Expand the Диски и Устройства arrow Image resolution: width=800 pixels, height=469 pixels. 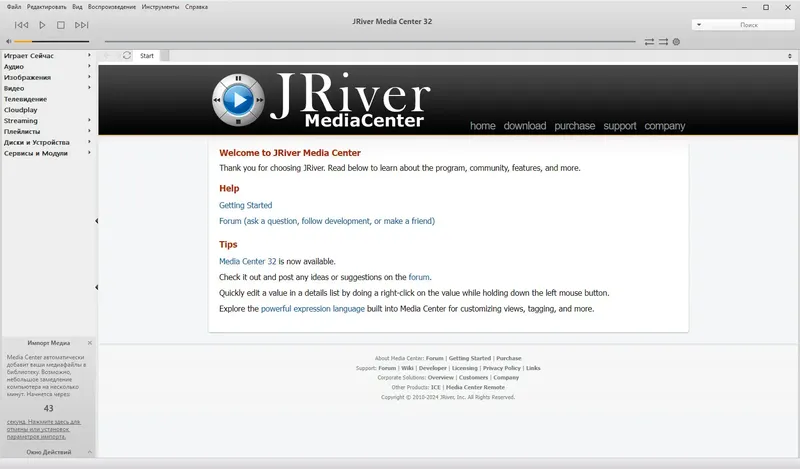point(89,141)
